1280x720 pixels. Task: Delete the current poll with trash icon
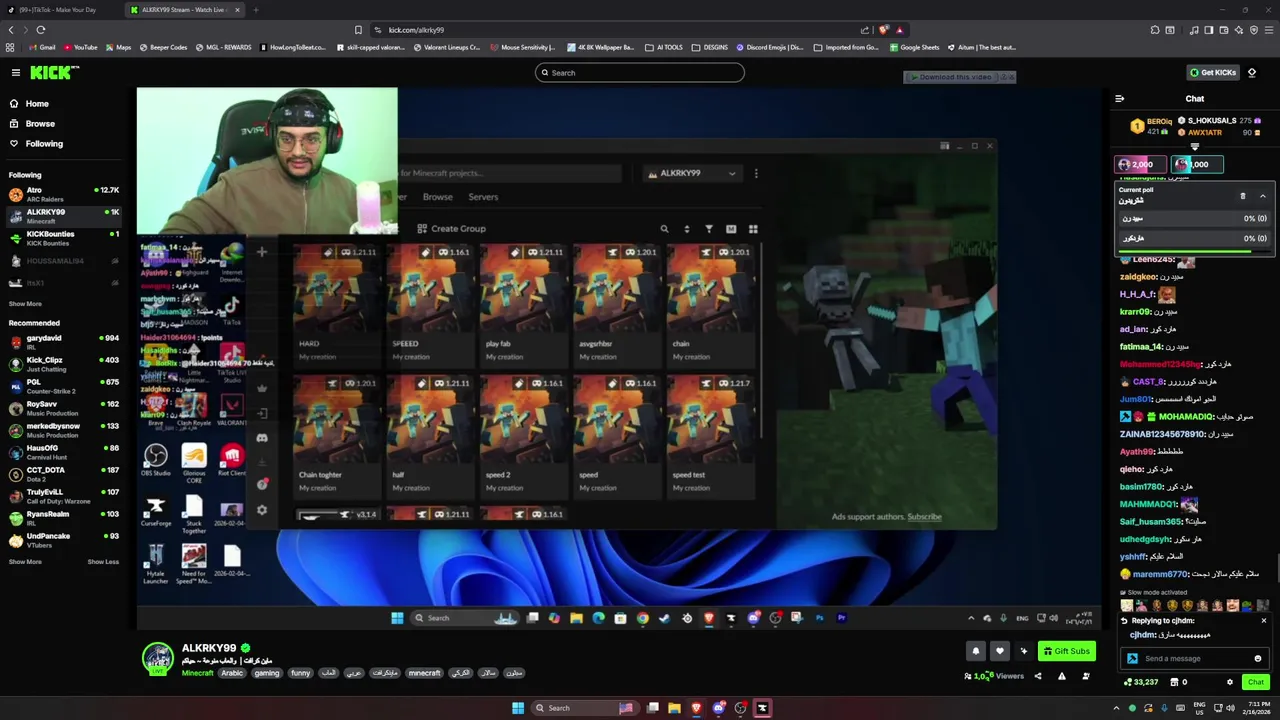pyautogui.click(x=1243, y=196)
